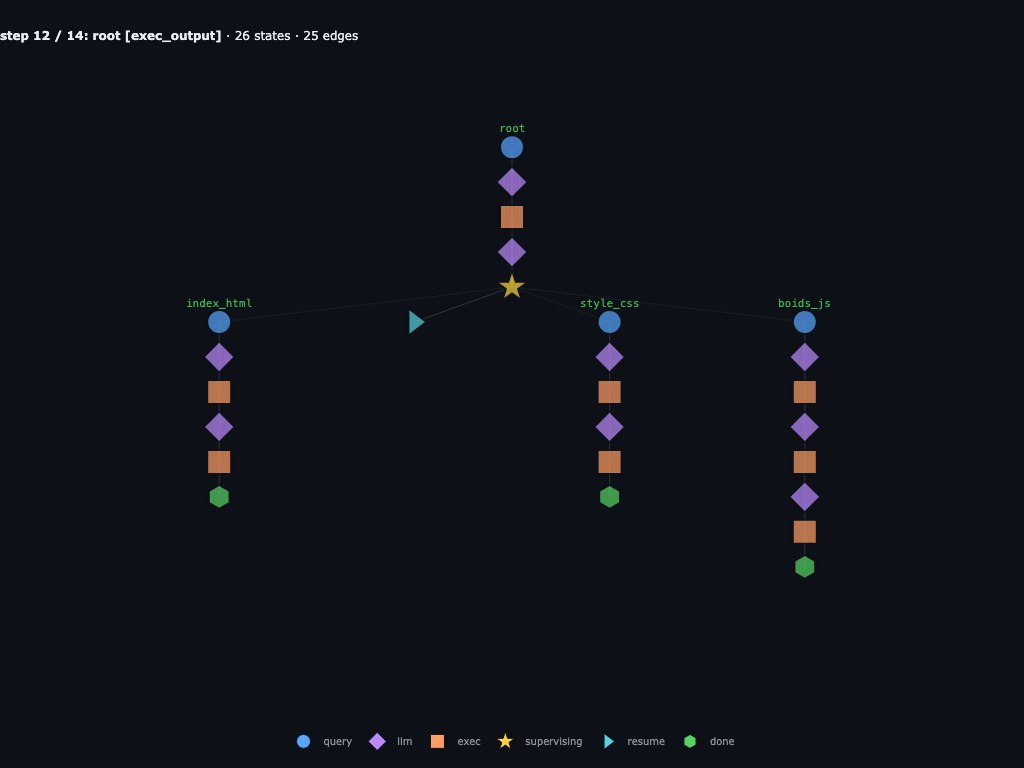Click the exec legend label
The image size is (1024, 768).
[469, 741]
